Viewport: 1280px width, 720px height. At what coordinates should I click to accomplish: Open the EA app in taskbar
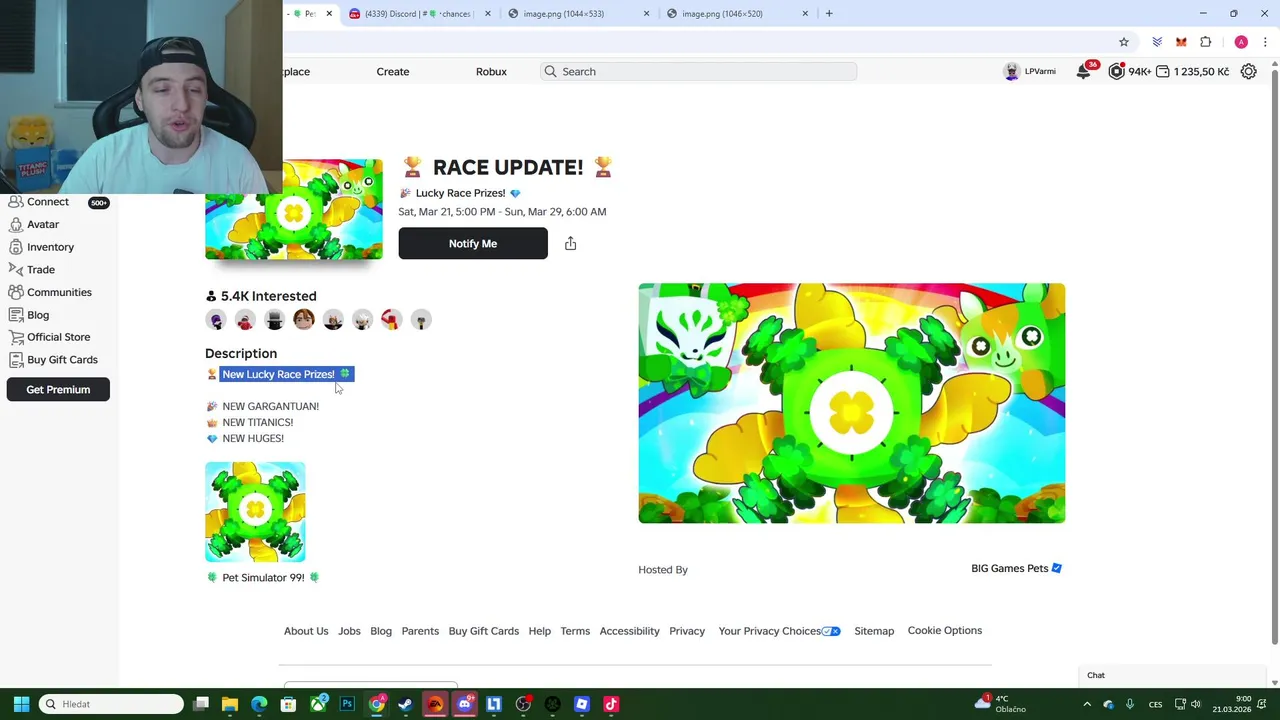pyautogui.click(x=435, y=704)
